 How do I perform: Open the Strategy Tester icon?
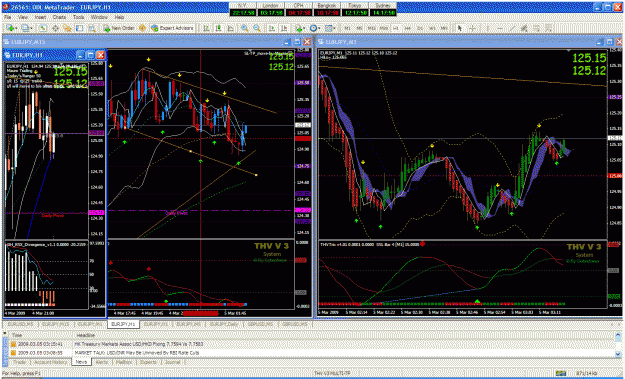pos(92,28)
